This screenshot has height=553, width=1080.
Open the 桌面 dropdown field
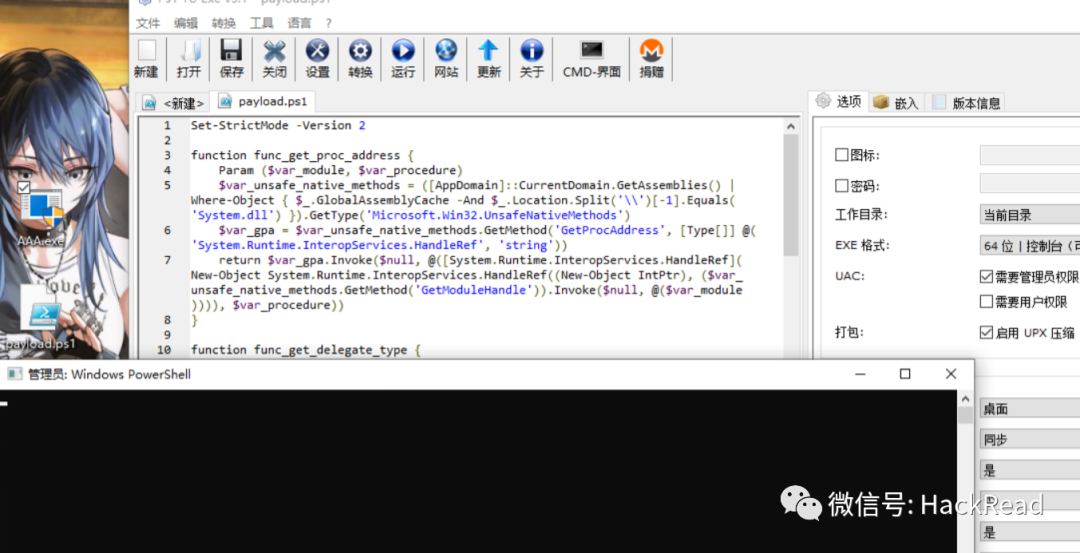[1030, 408]
